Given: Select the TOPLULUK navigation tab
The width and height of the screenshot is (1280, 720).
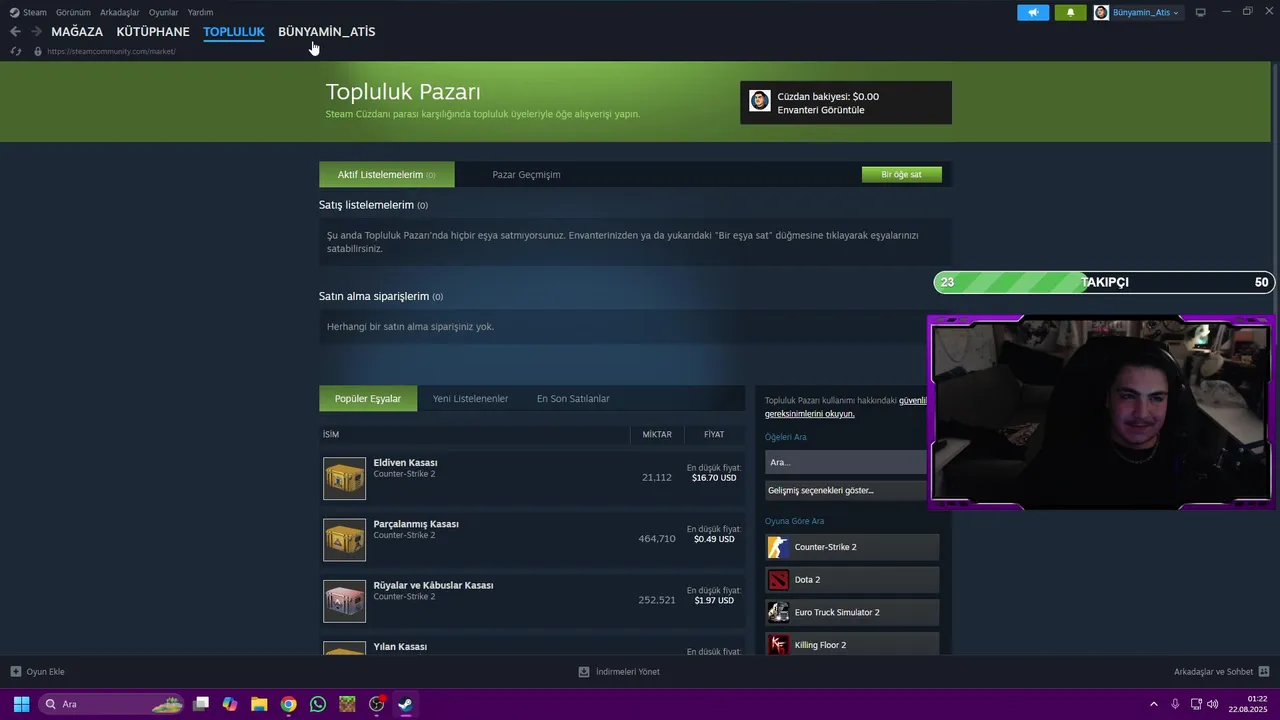Looking at the screenshot, I should pos(234,32).
